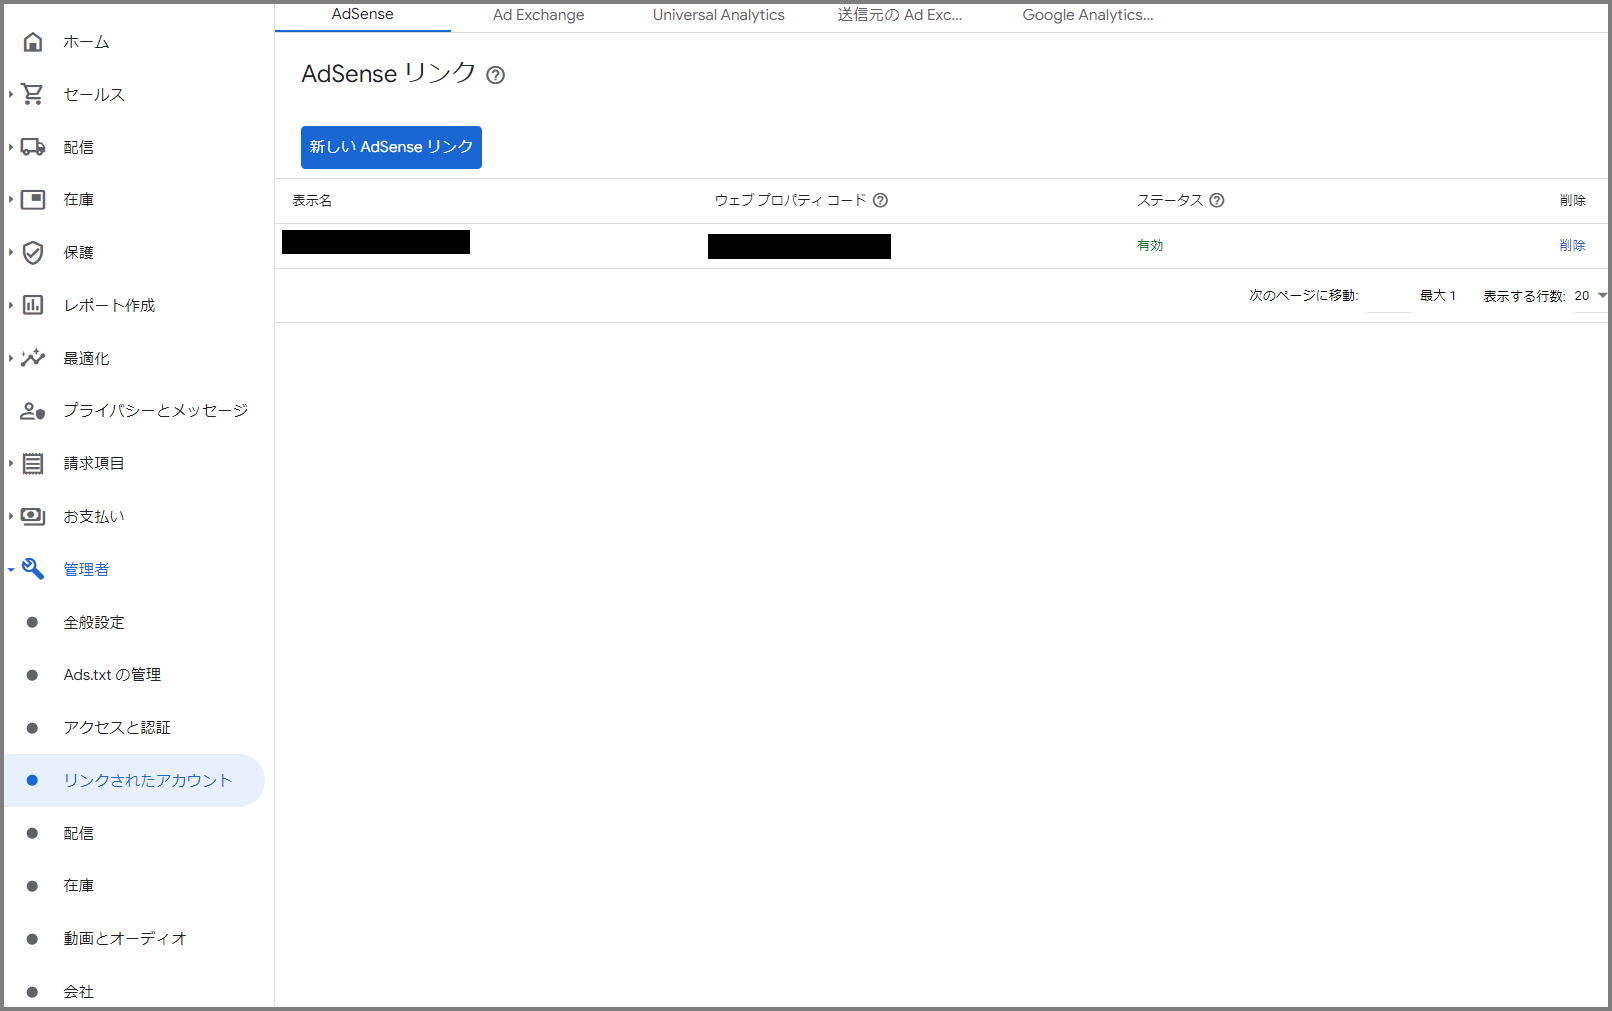Viewport: 1612px width, 1011px height.
Task: Collapse the 管理者 section arrow
Action: (x=11, y=570)
